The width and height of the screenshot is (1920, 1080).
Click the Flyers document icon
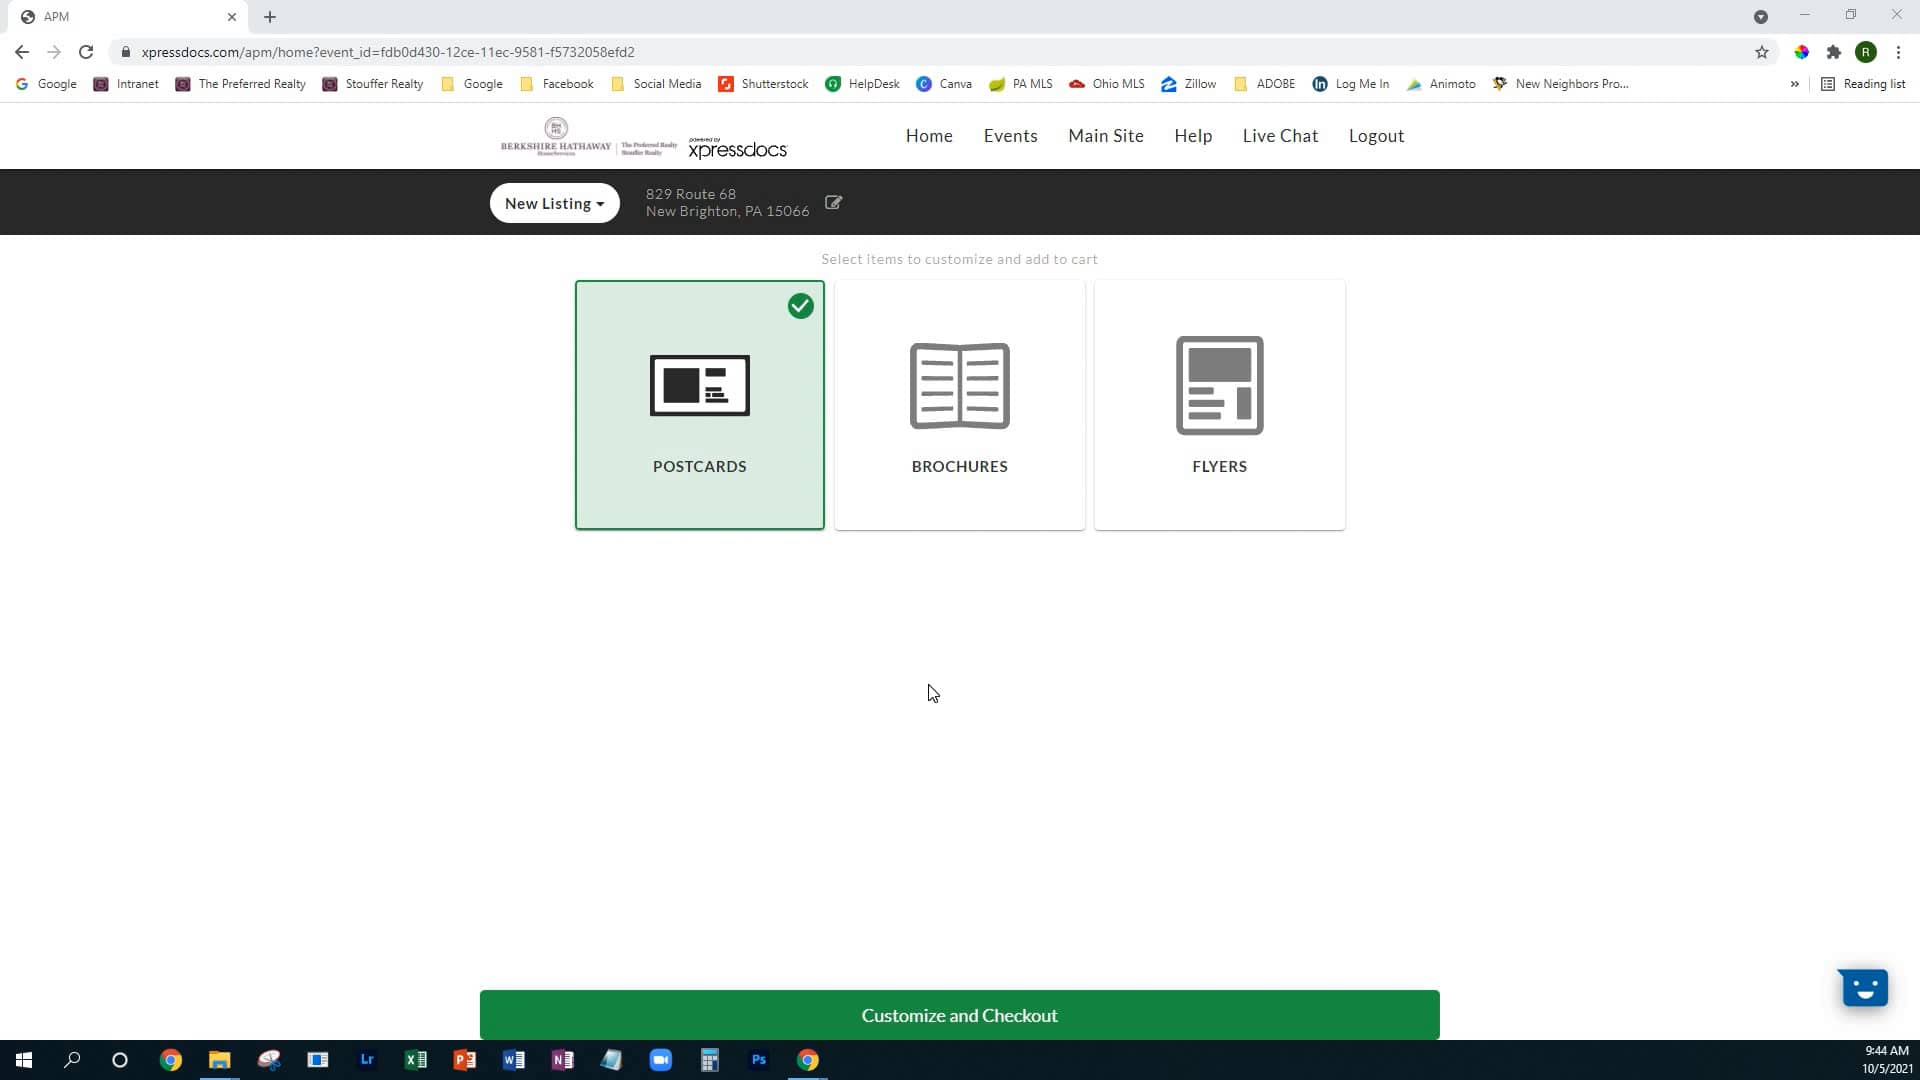point(1219,385)
